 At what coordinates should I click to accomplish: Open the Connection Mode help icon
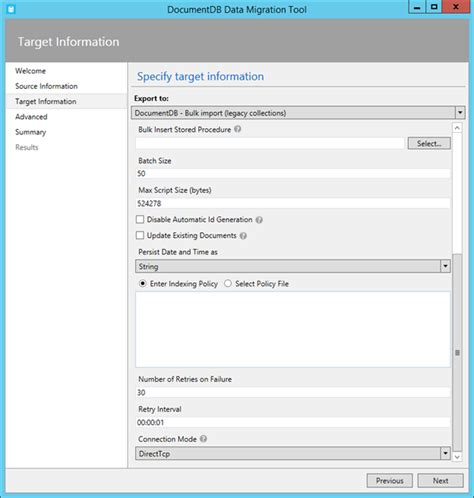pos(203,439)
